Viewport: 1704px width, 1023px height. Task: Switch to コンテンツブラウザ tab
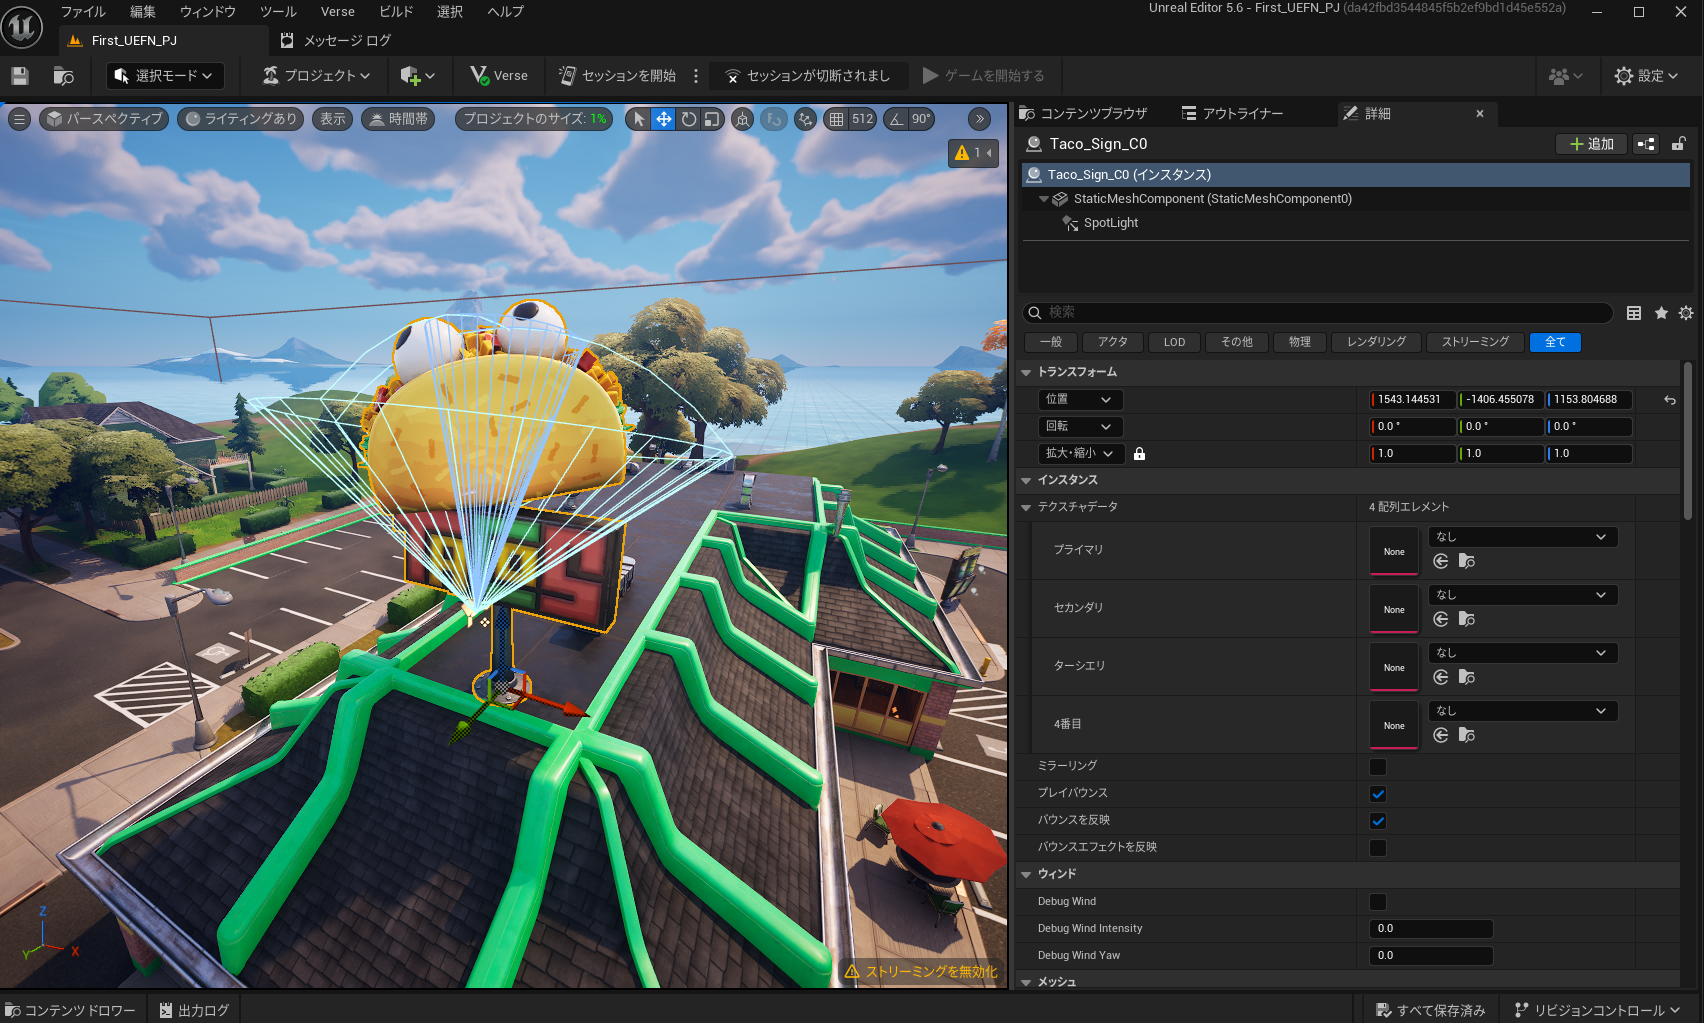tap(1084, 114)
